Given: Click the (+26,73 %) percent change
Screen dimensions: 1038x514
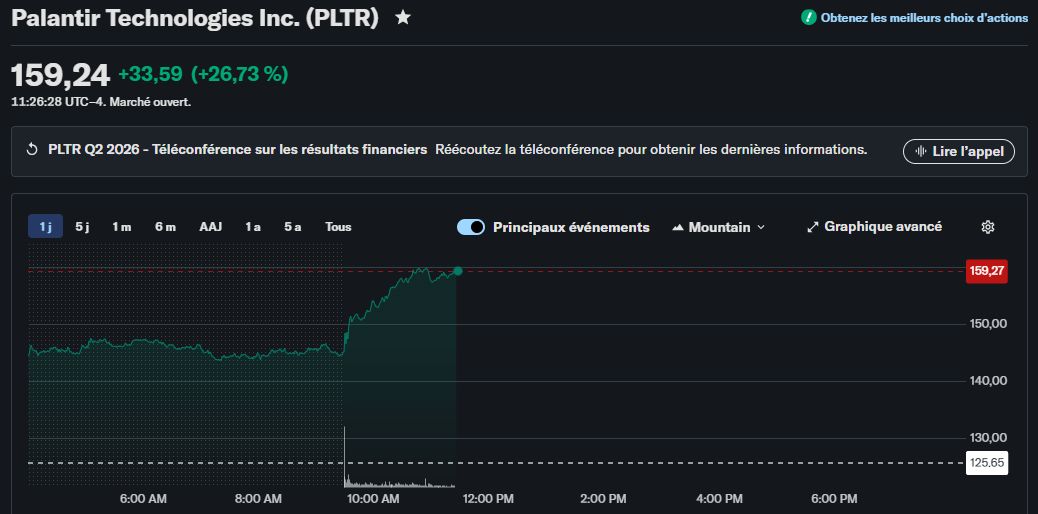Looking at the screenshot, I should 240,74.
